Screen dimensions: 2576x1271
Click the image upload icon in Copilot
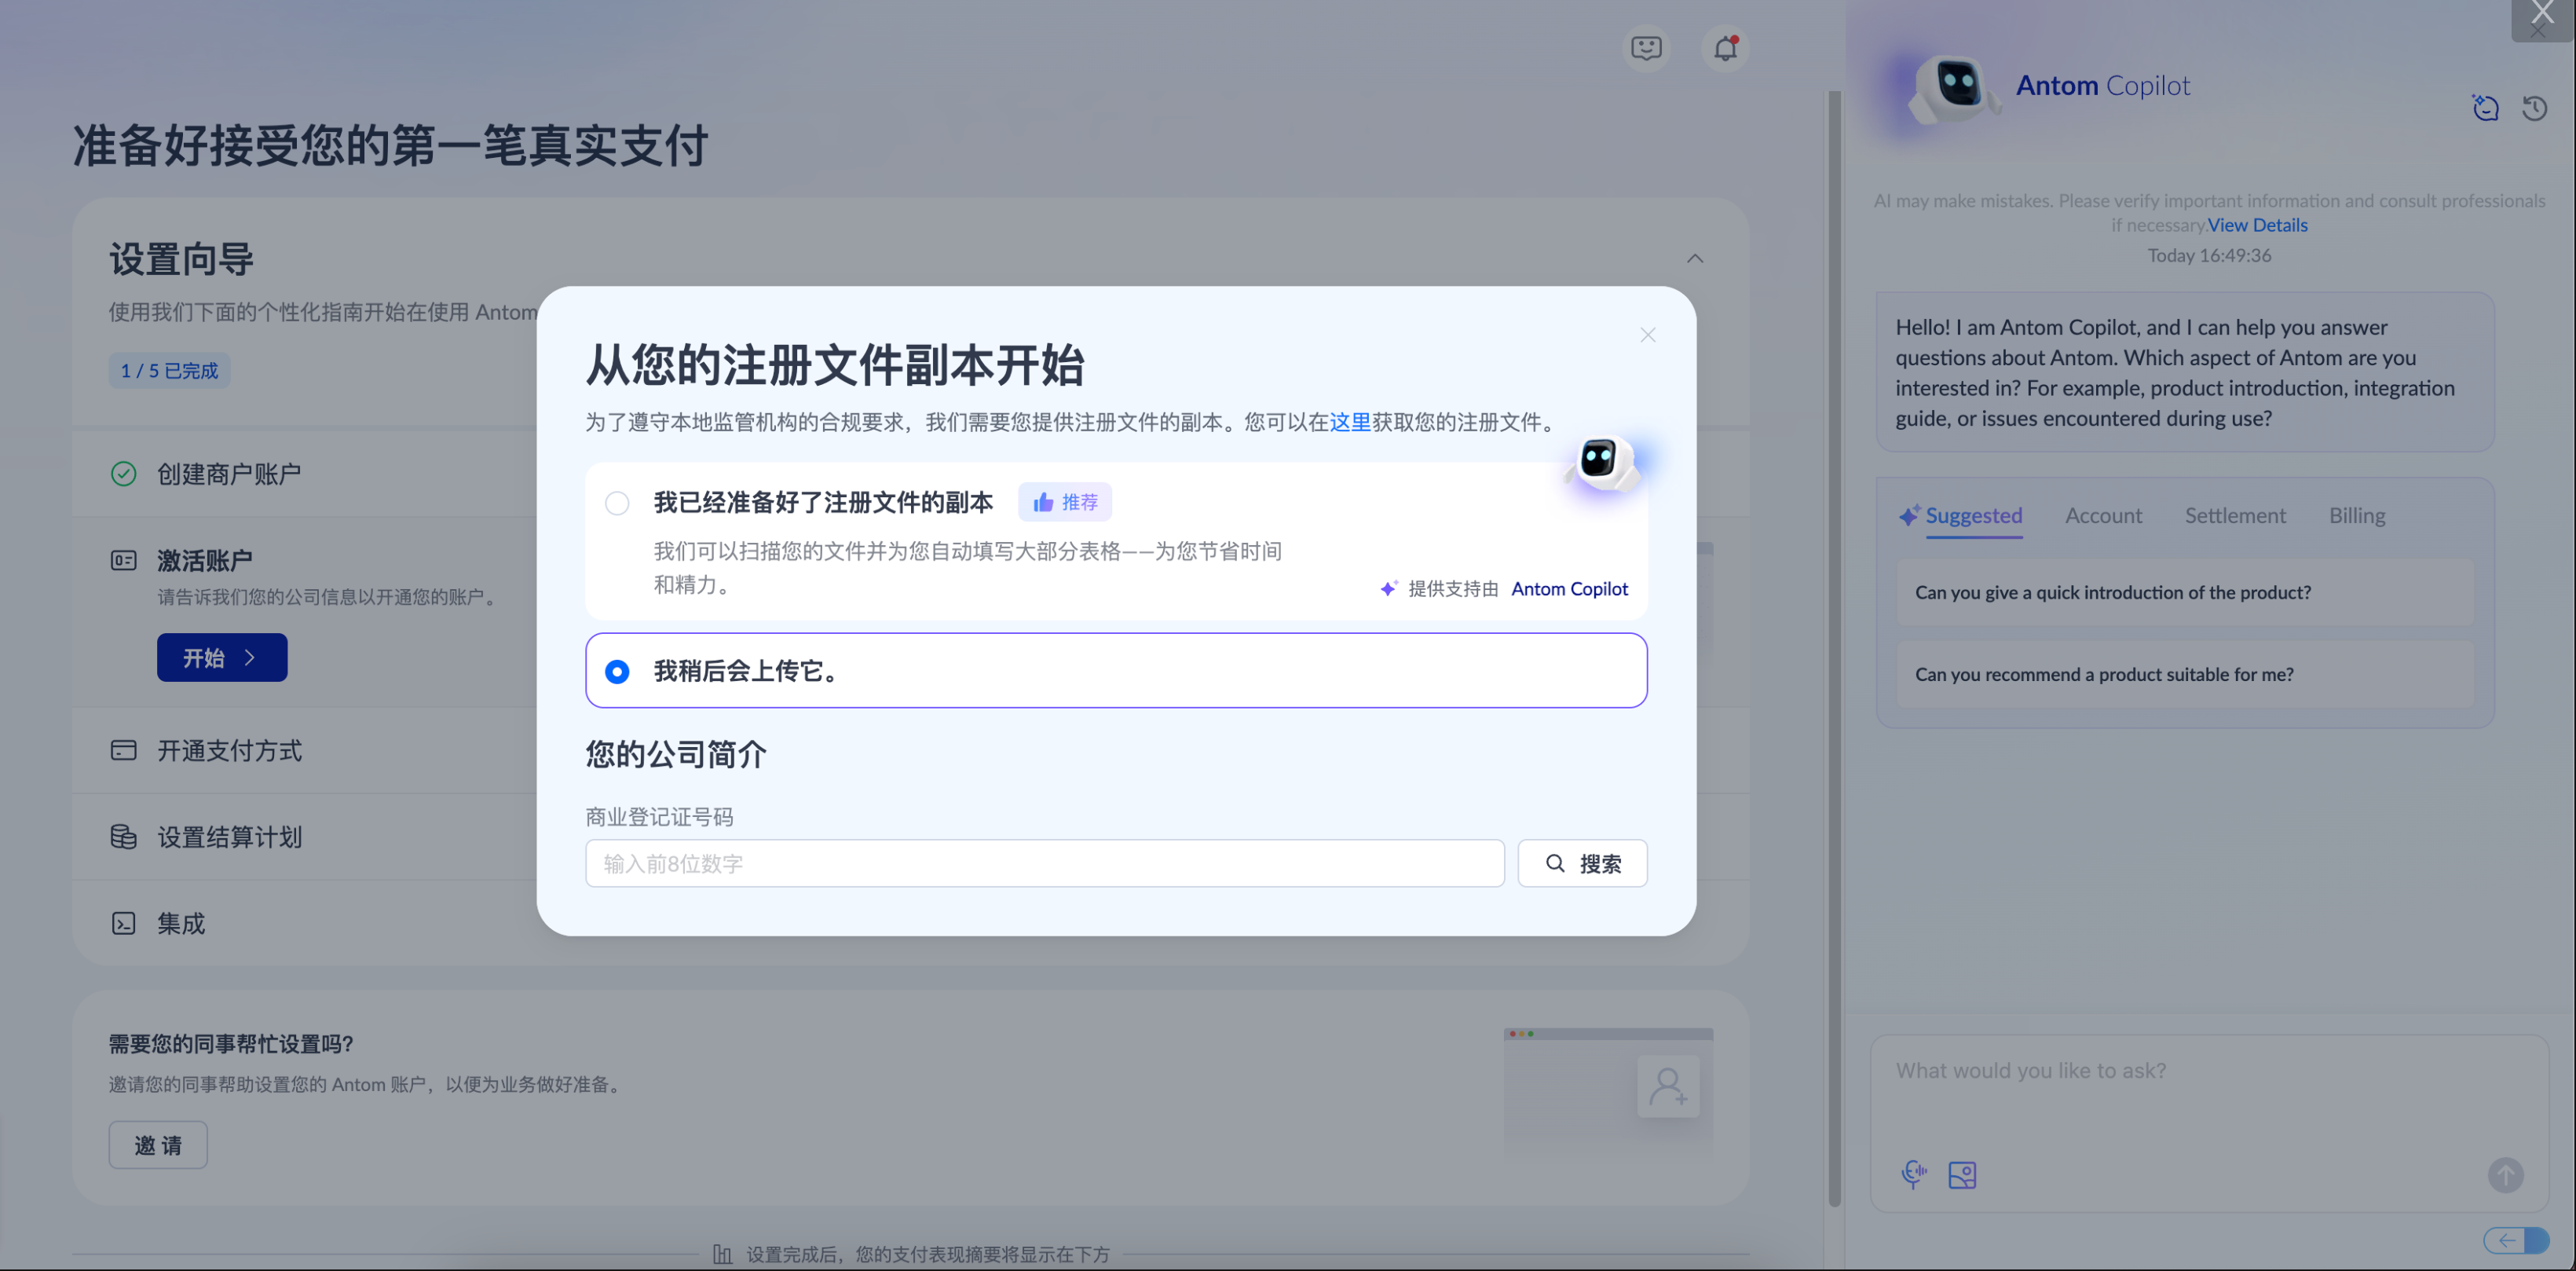pyautogui.click(x=1962, y=1174)
